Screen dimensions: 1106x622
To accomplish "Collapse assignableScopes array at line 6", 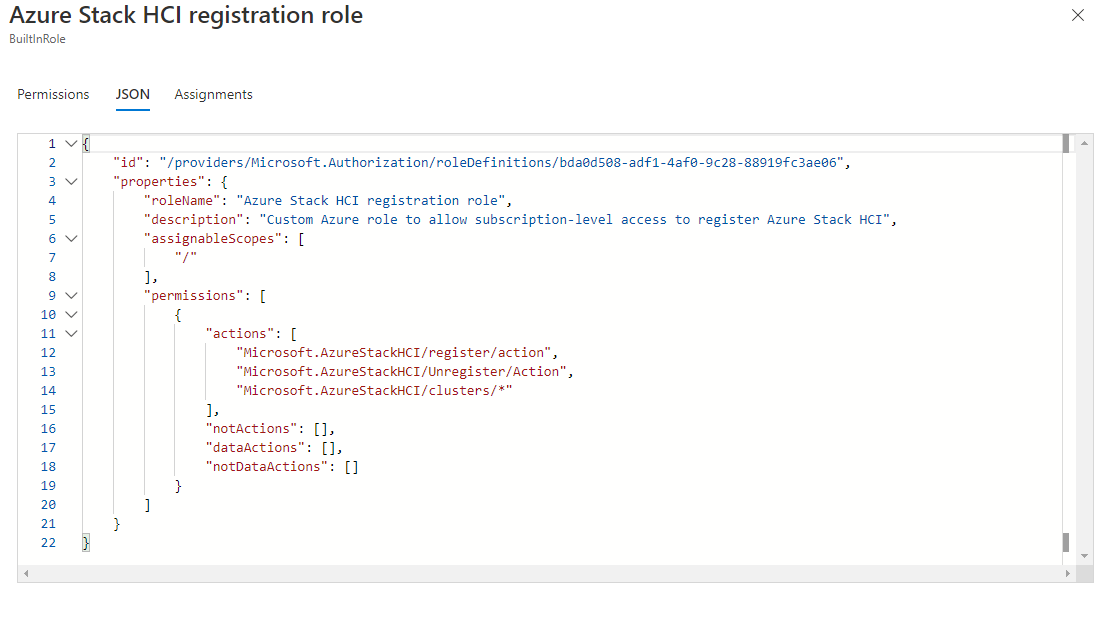I will click(x=71, y=239).
